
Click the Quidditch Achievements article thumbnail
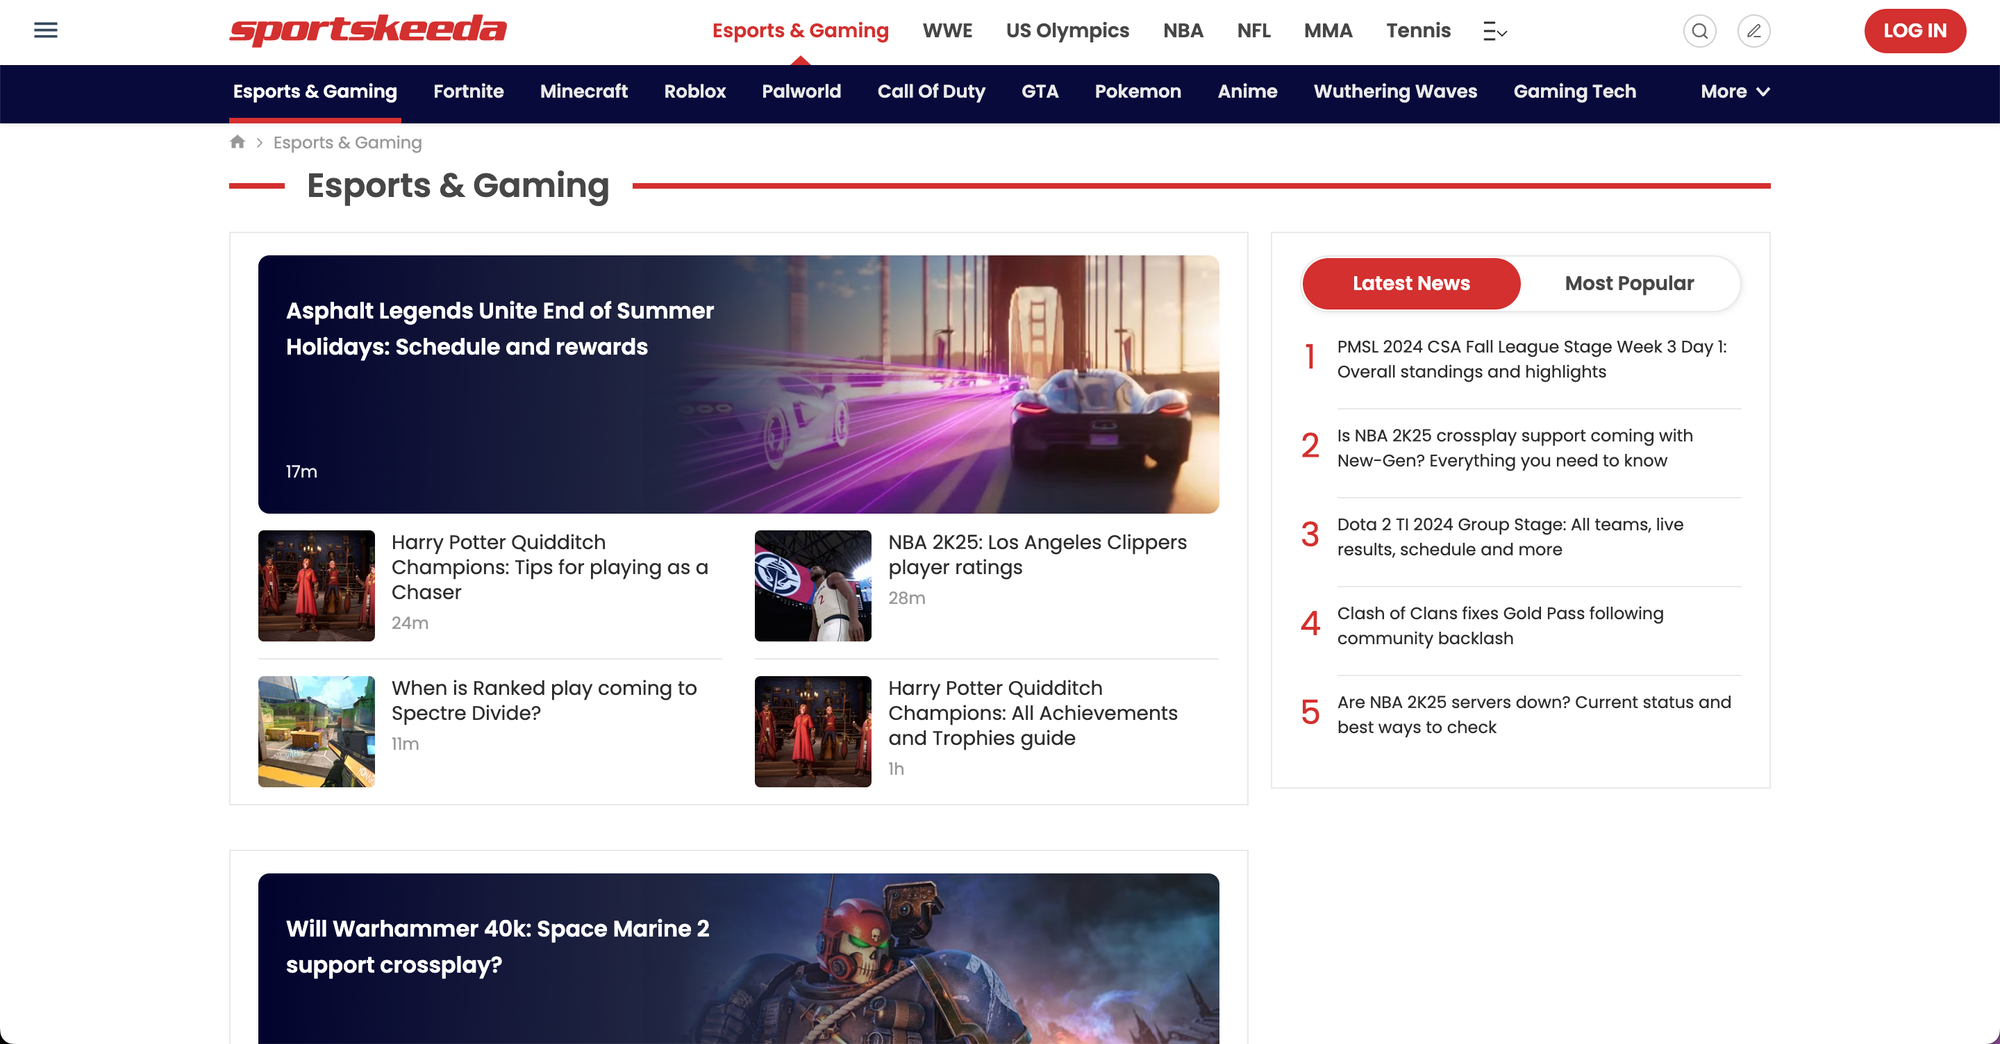click(813, 731)
